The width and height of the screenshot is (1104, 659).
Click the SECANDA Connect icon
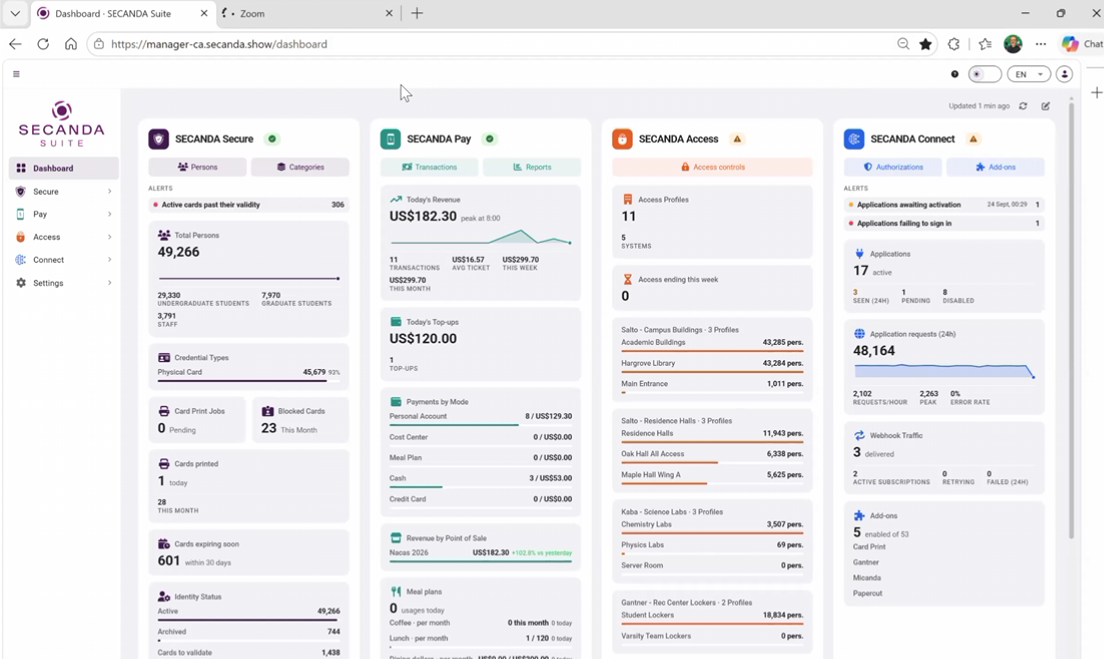coord(854,139)
